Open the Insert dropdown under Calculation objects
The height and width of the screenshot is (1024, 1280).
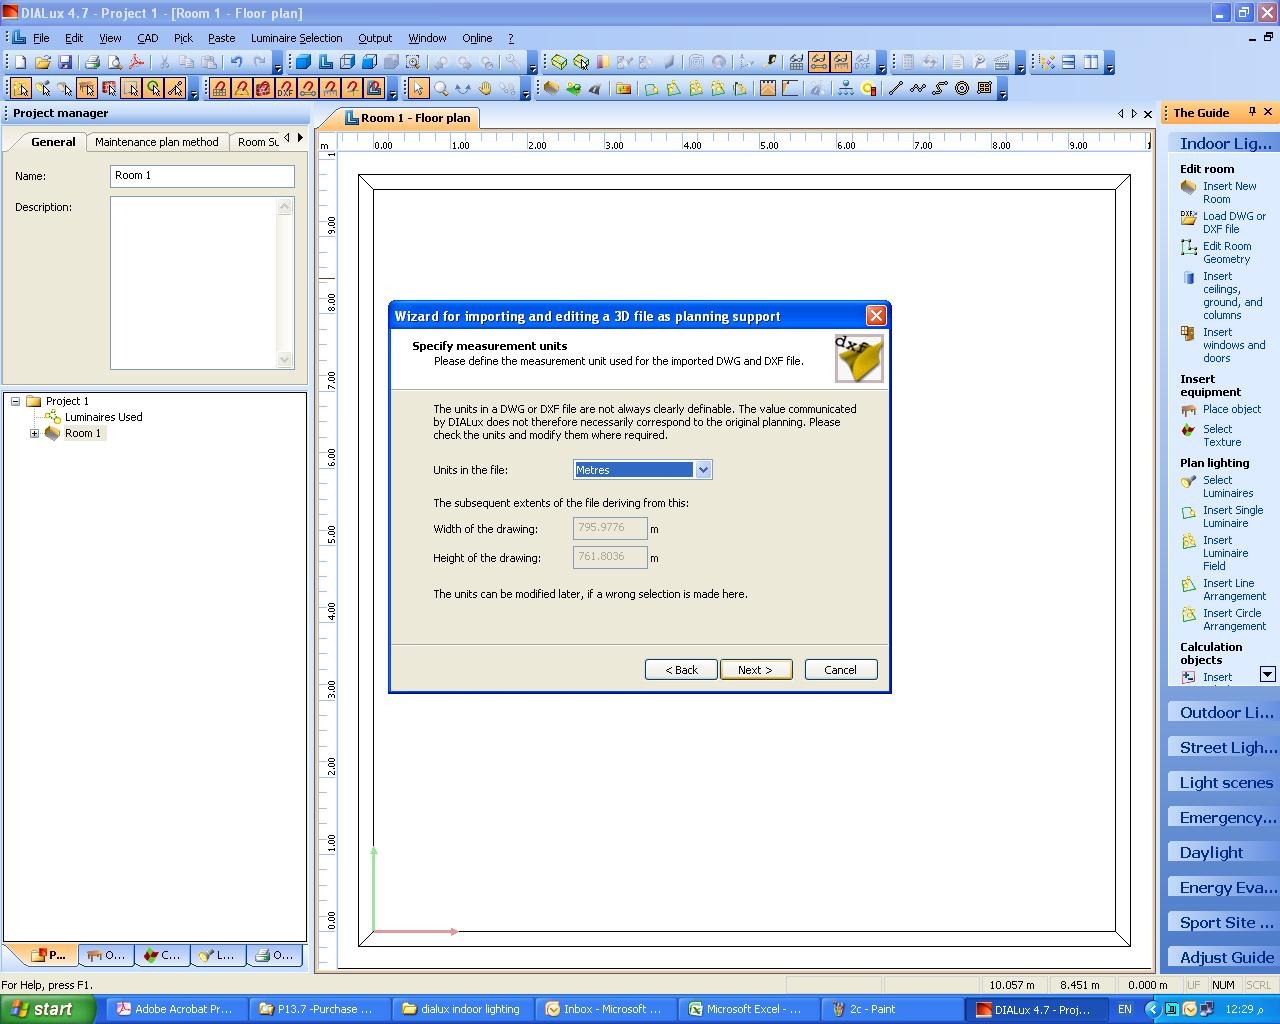pos(1268,674)
